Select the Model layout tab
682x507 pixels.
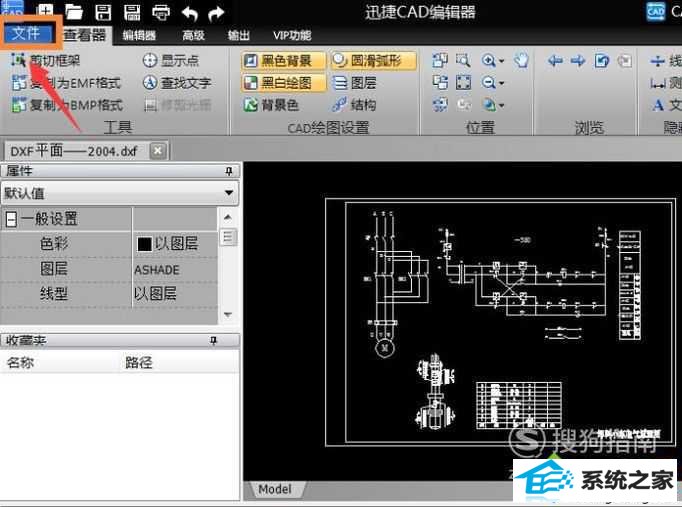point(275,489)
